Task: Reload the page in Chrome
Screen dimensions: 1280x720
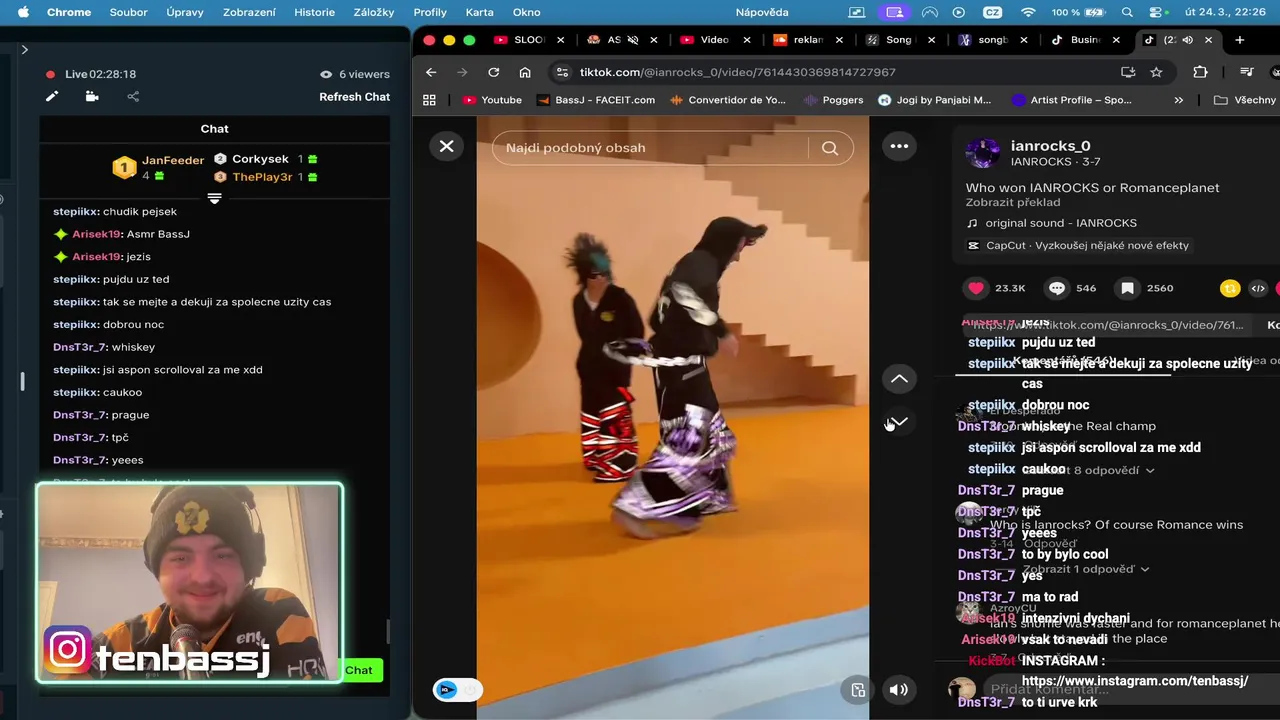Action: [x=493, y=72]
